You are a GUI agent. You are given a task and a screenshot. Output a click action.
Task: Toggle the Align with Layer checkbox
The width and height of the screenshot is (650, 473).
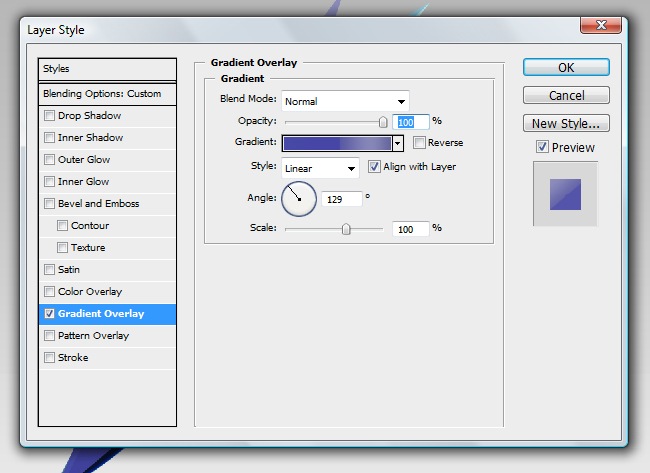pyautogui.click(x=375, y=167)
